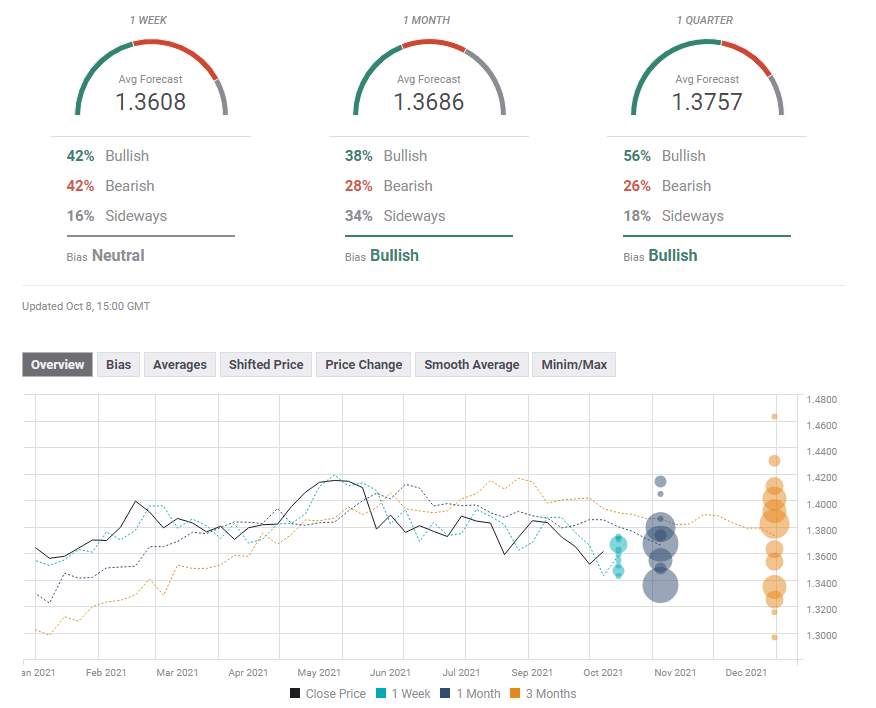Screen dimensions: 876x708
Task: Select the Averages tab
Action: (x=180, y=365)
